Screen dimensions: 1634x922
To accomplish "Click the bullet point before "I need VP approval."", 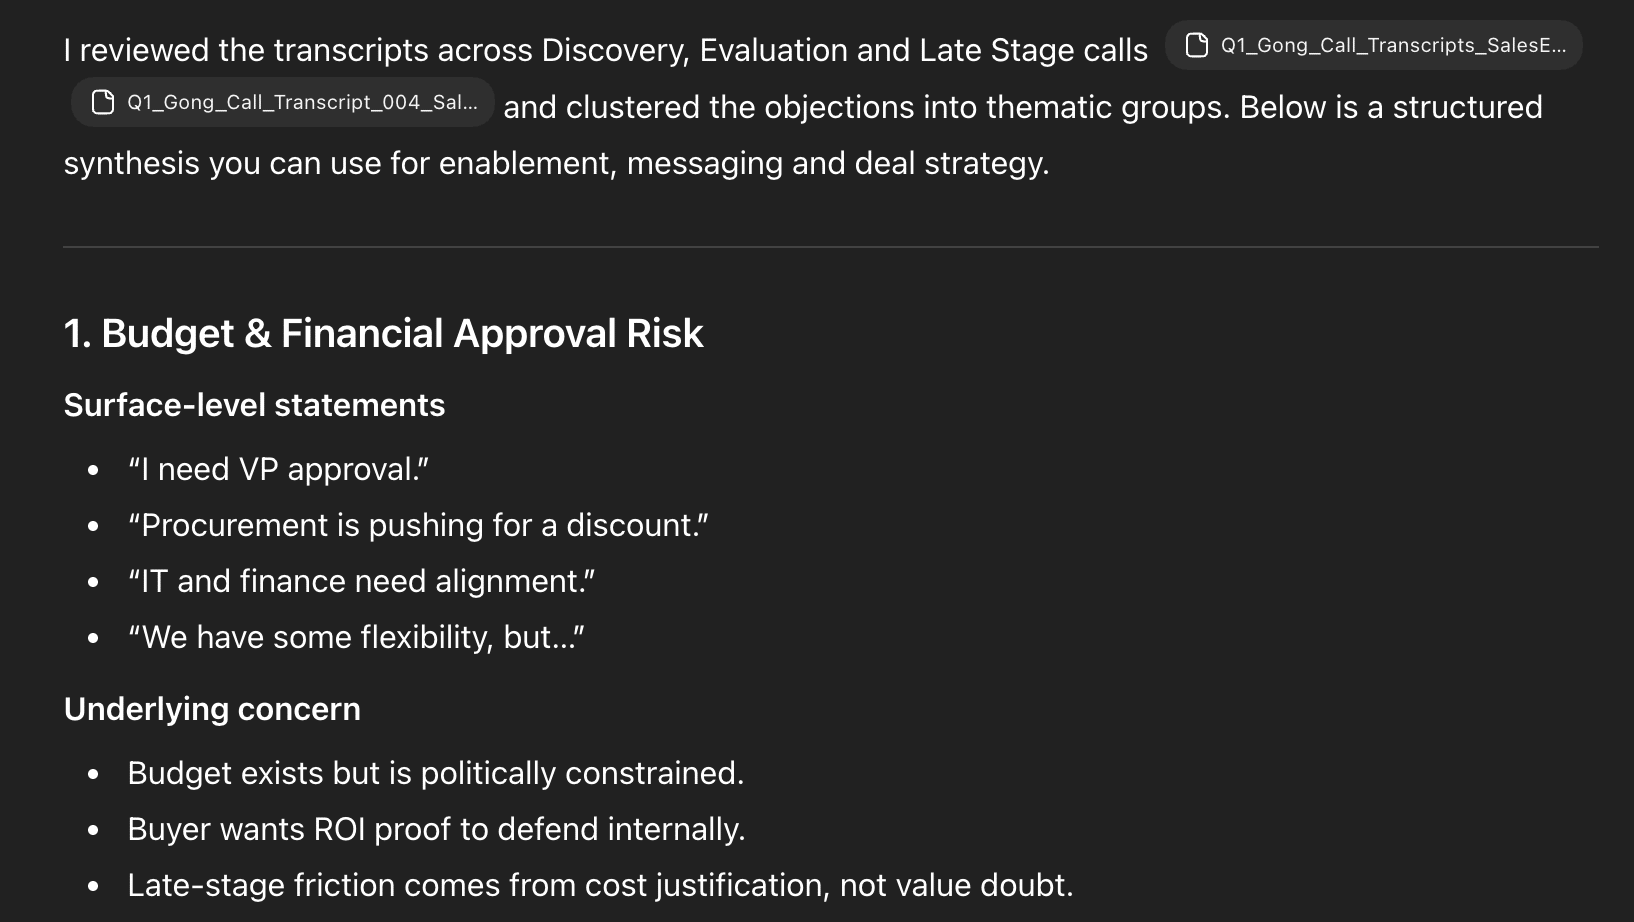I will (x=93, y=470).
